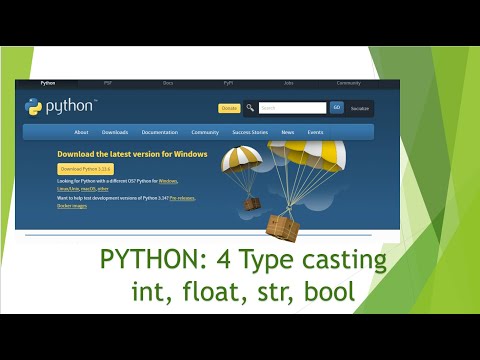Select the Jobs top tab
480x360 pixels.
pyautogui.click(x=289, y=83)
